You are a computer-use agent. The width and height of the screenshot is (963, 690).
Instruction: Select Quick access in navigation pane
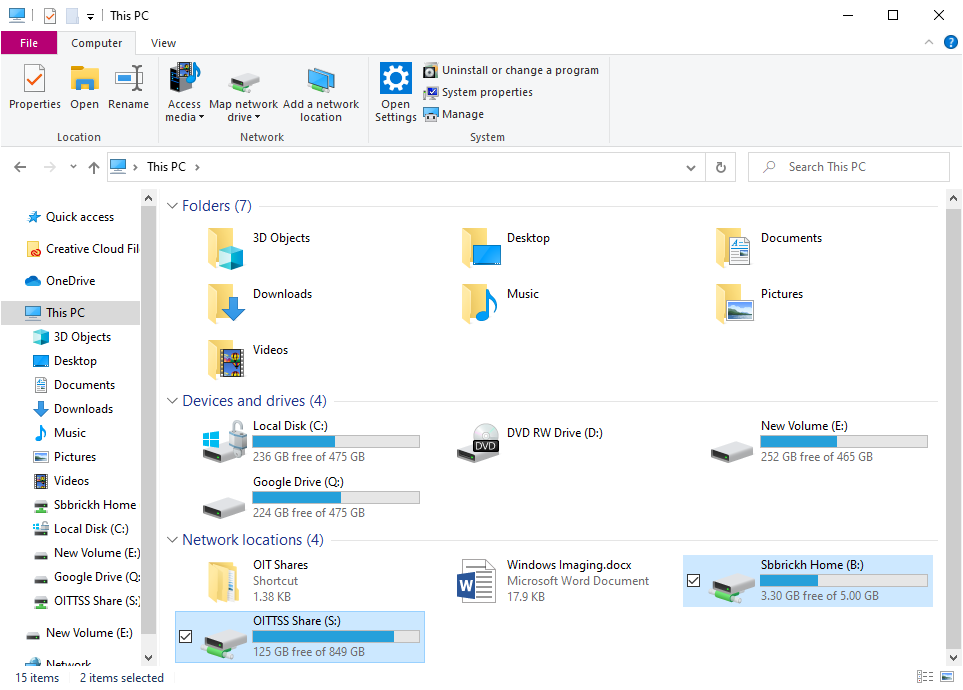point(71,217)
